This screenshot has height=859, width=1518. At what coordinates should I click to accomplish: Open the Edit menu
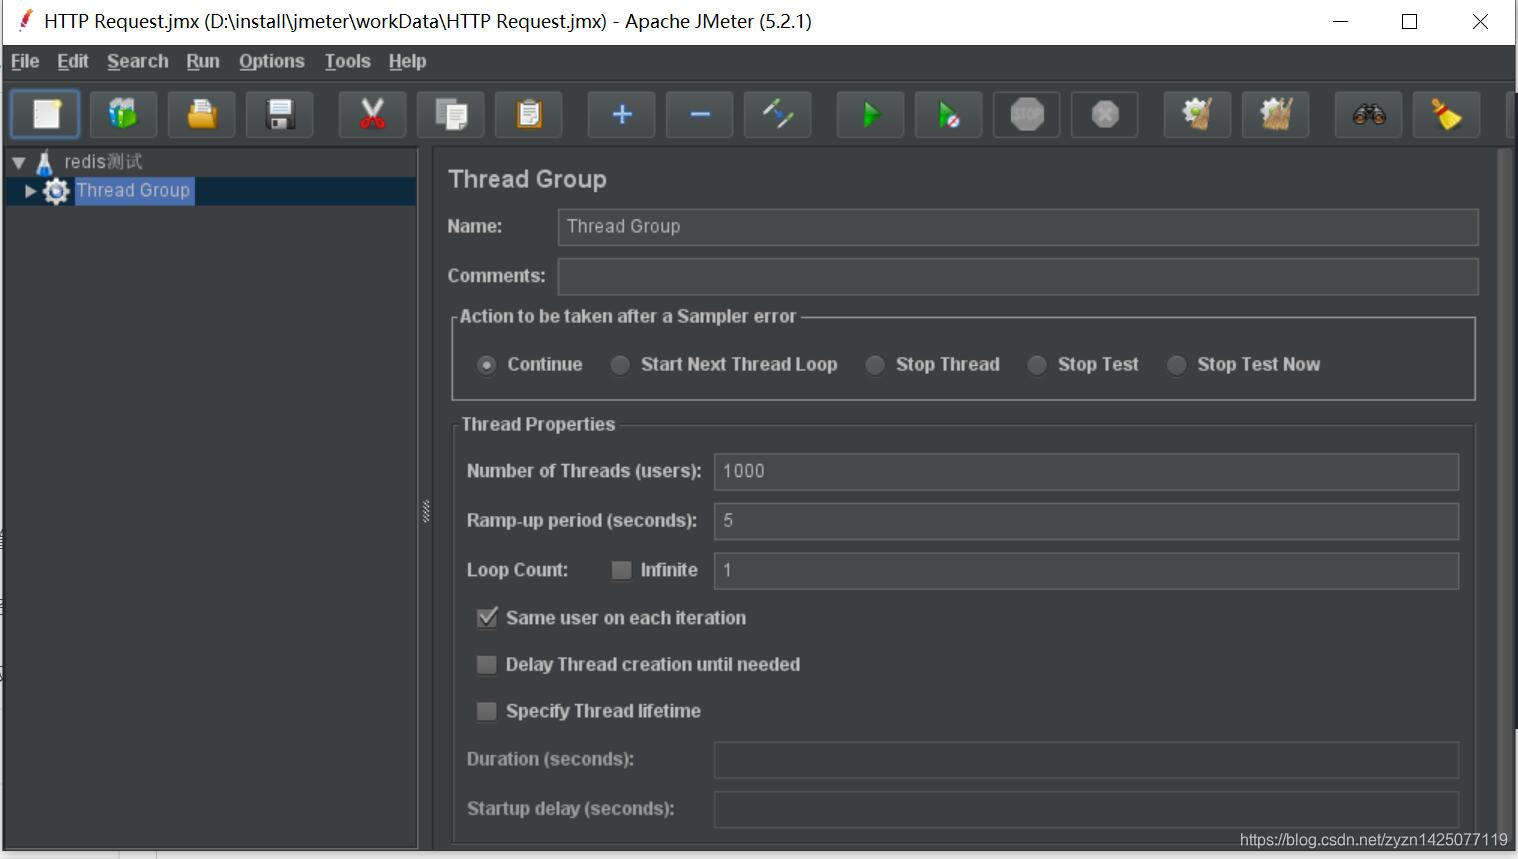(73, 61)
